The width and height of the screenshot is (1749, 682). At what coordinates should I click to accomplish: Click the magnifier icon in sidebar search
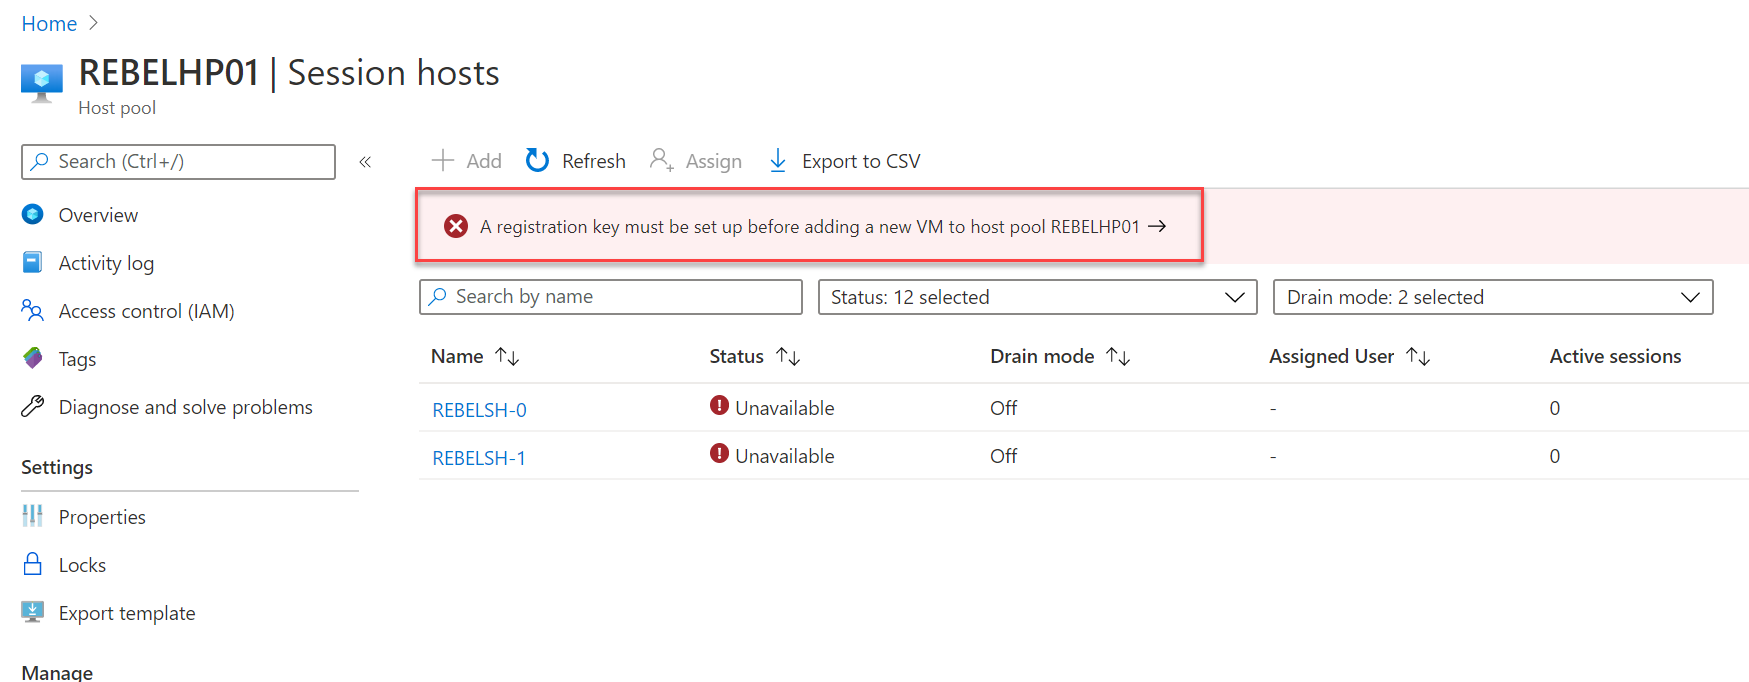coord(40,161)
